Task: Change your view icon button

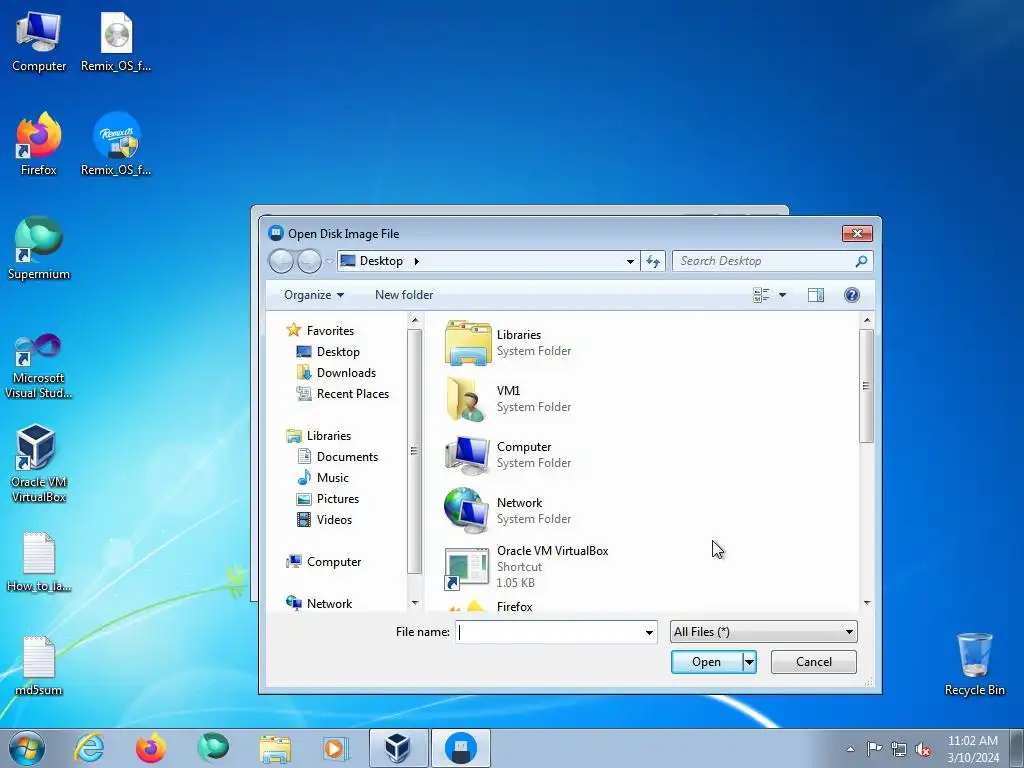Action: coord(761,295)
